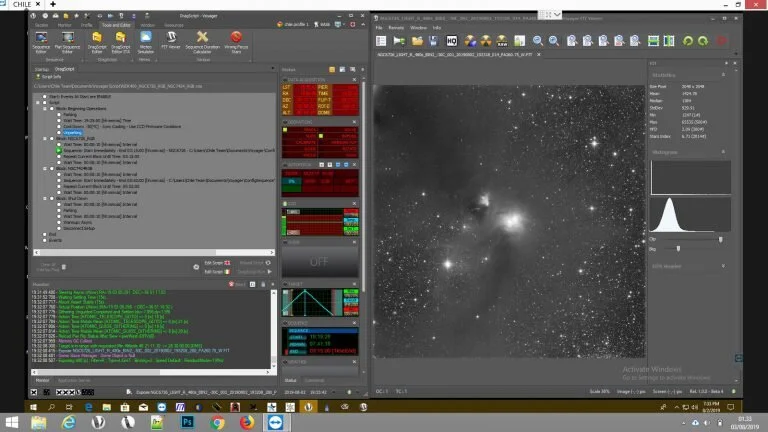This screenshot has height=432, width=768.
Task: Collapse the Block NGC6726_RGB node
Action: click(x=45, y=139)
